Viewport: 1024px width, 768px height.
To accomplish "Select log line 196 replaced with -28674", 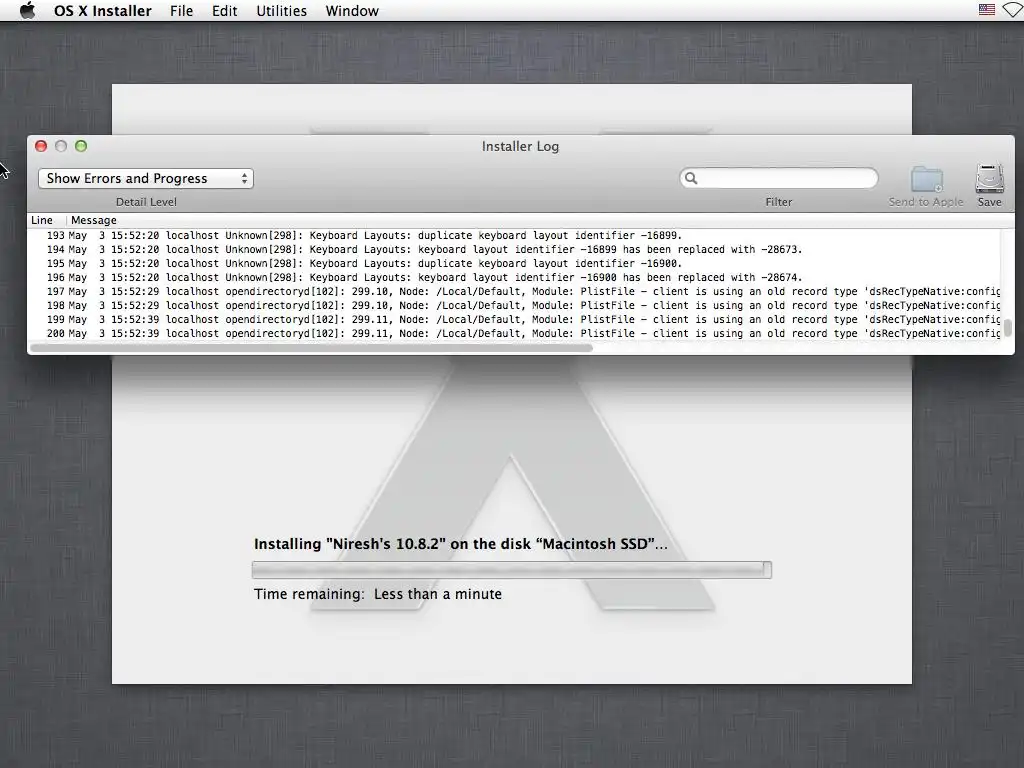I will [x=514, y=278].
